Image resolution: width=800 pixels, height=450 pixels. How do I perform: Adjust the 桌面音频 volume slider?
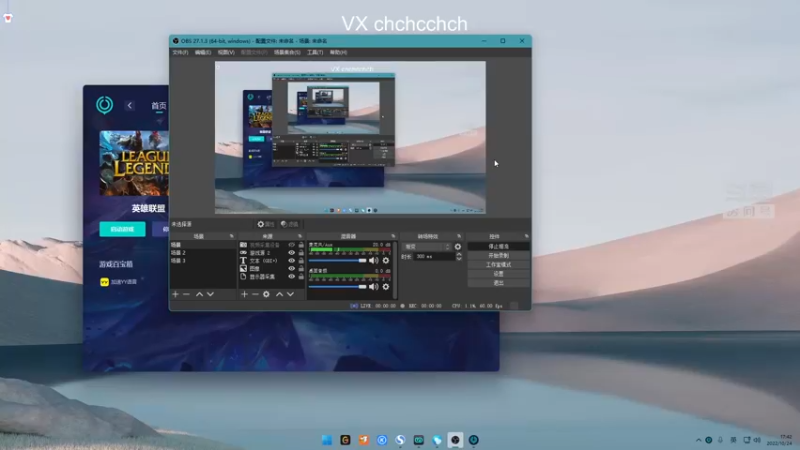pos(338,287)
